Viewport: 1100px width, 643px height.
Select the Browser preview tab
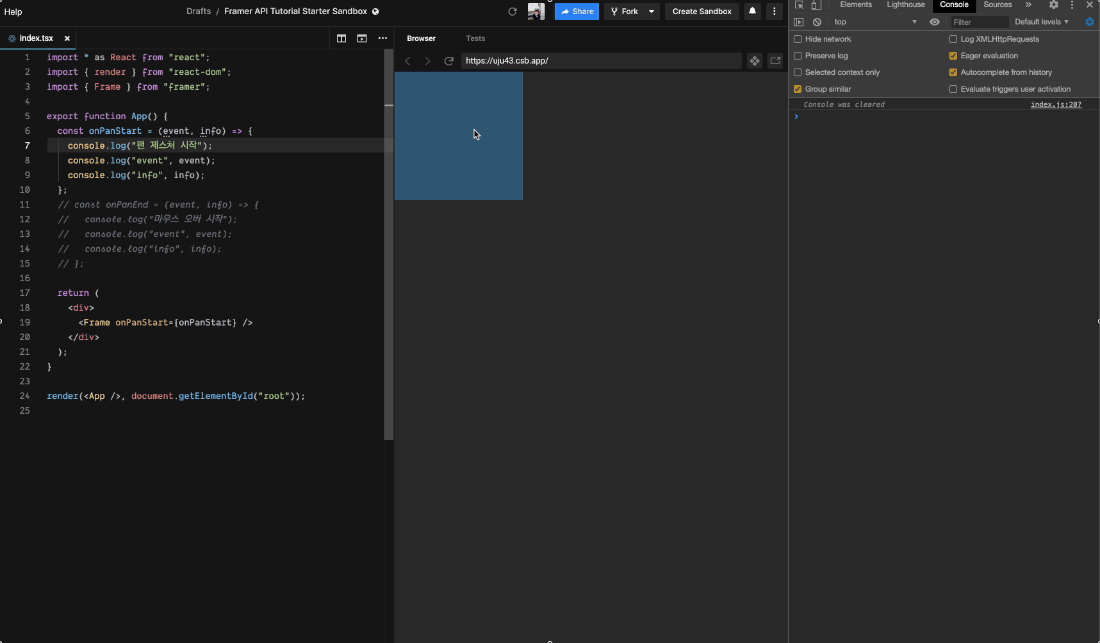(421, 39)
